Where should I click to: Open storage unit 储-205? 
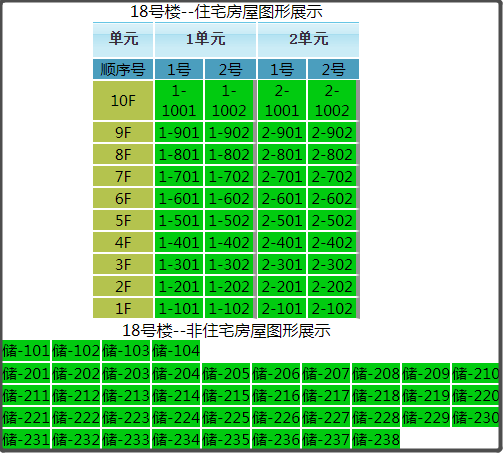coord(226,373)
